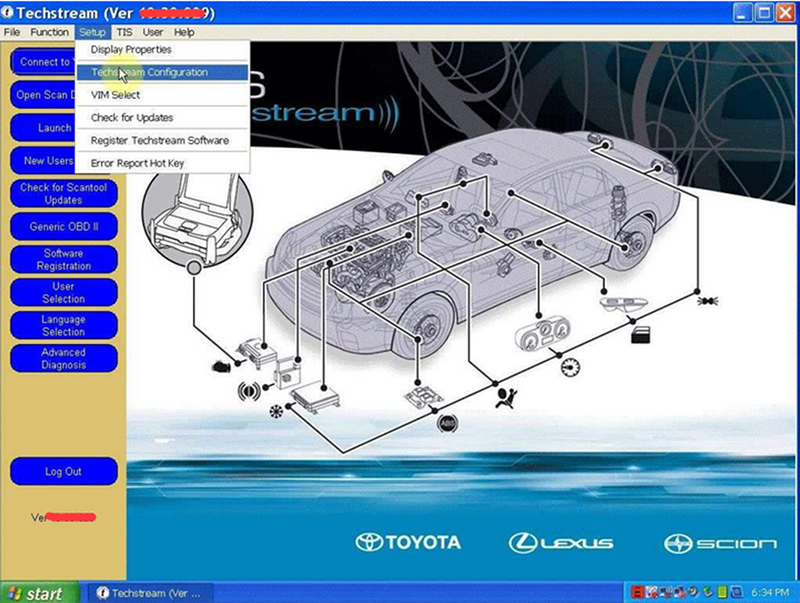Click the snowflake A/C icon in the diagram
This screenshot has height=603, width=800.
coord(277,412)
